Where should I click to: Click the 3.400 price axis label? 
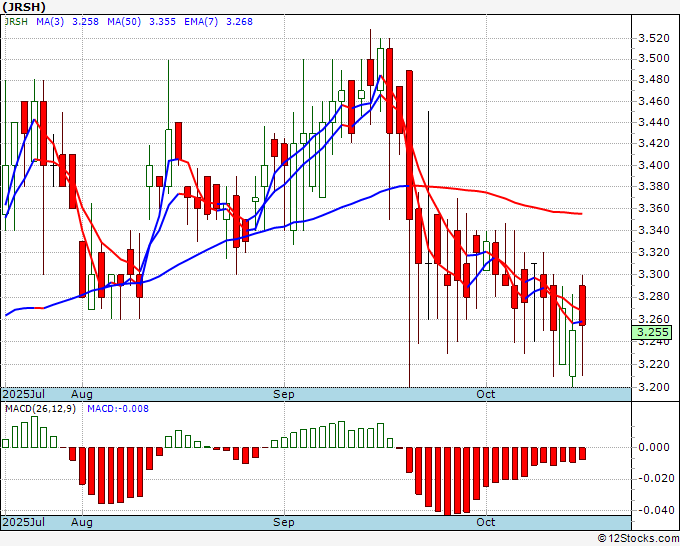point(654,165)
